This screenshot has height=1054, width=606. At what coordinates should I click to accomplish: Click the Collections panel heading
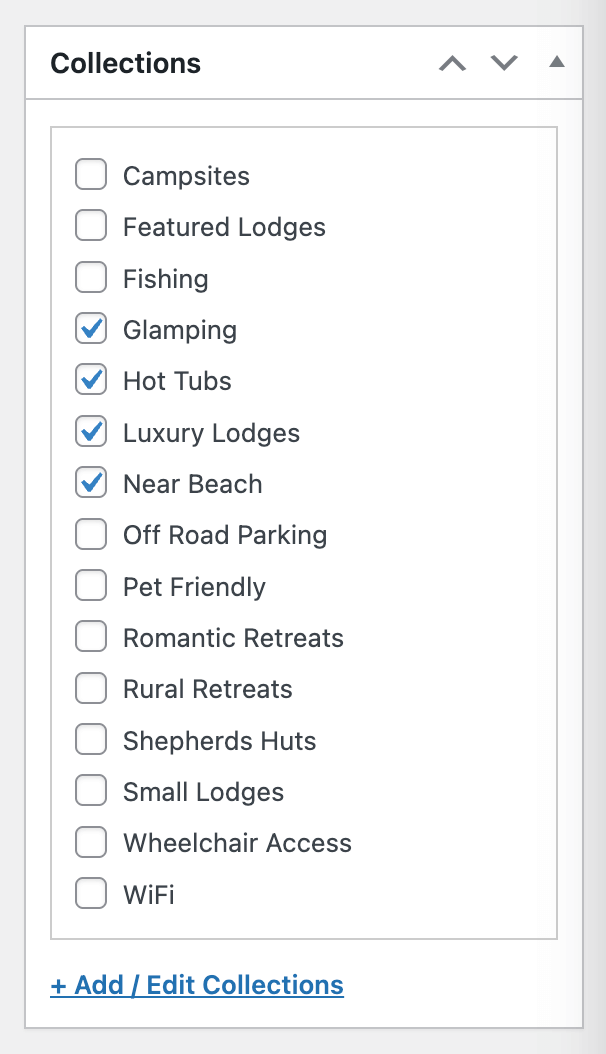(x=126, y=64)
